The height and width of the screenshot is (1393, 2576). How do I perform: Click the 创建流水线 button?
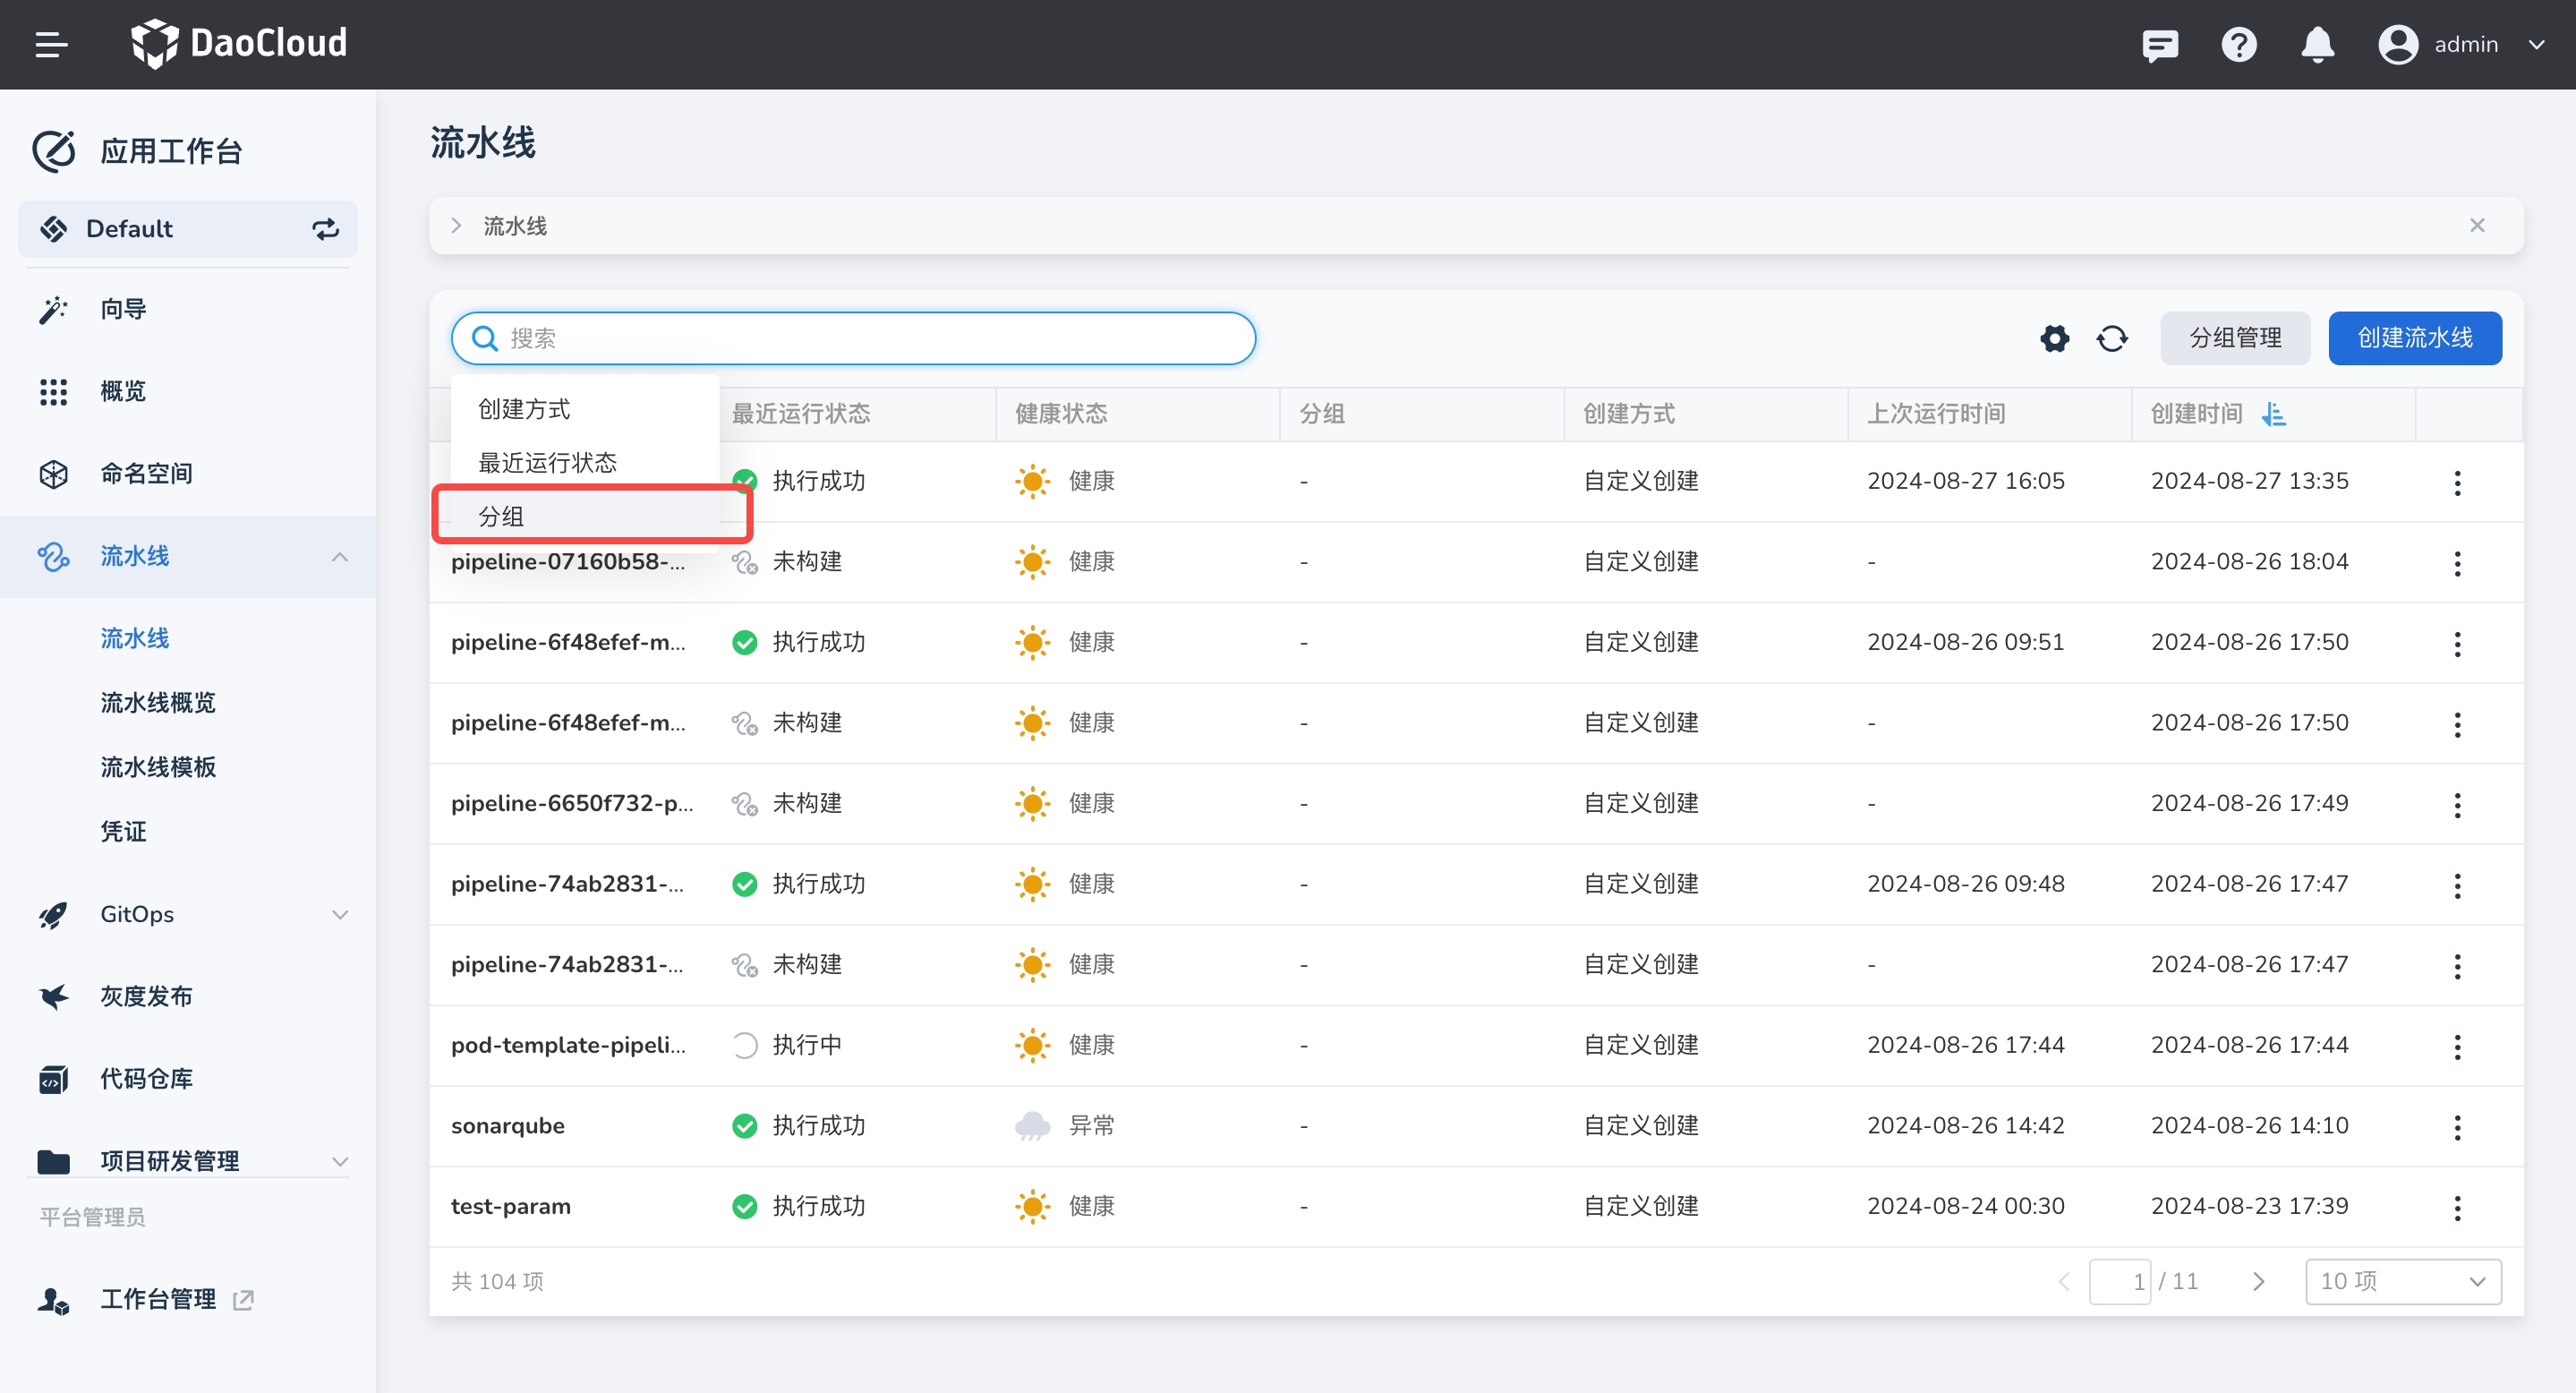[x=2414, y=338]
